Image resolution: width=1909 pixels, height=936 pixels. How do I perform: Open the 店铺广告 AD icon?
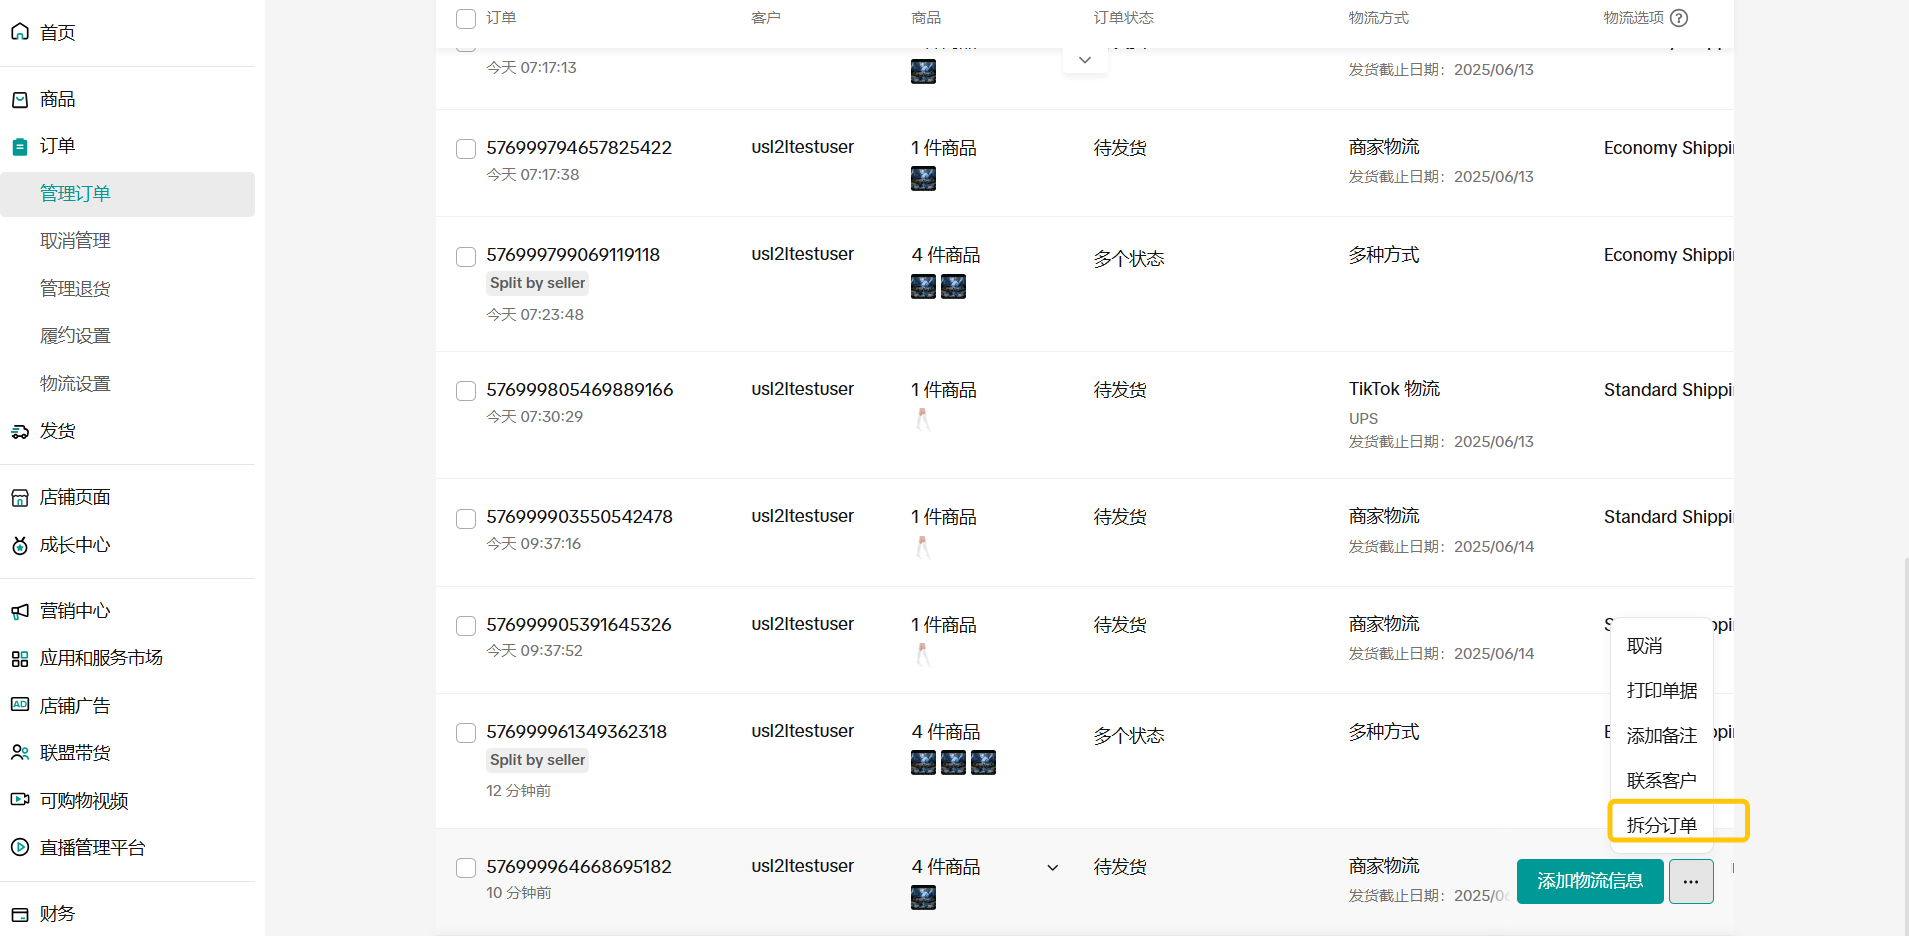20,705
